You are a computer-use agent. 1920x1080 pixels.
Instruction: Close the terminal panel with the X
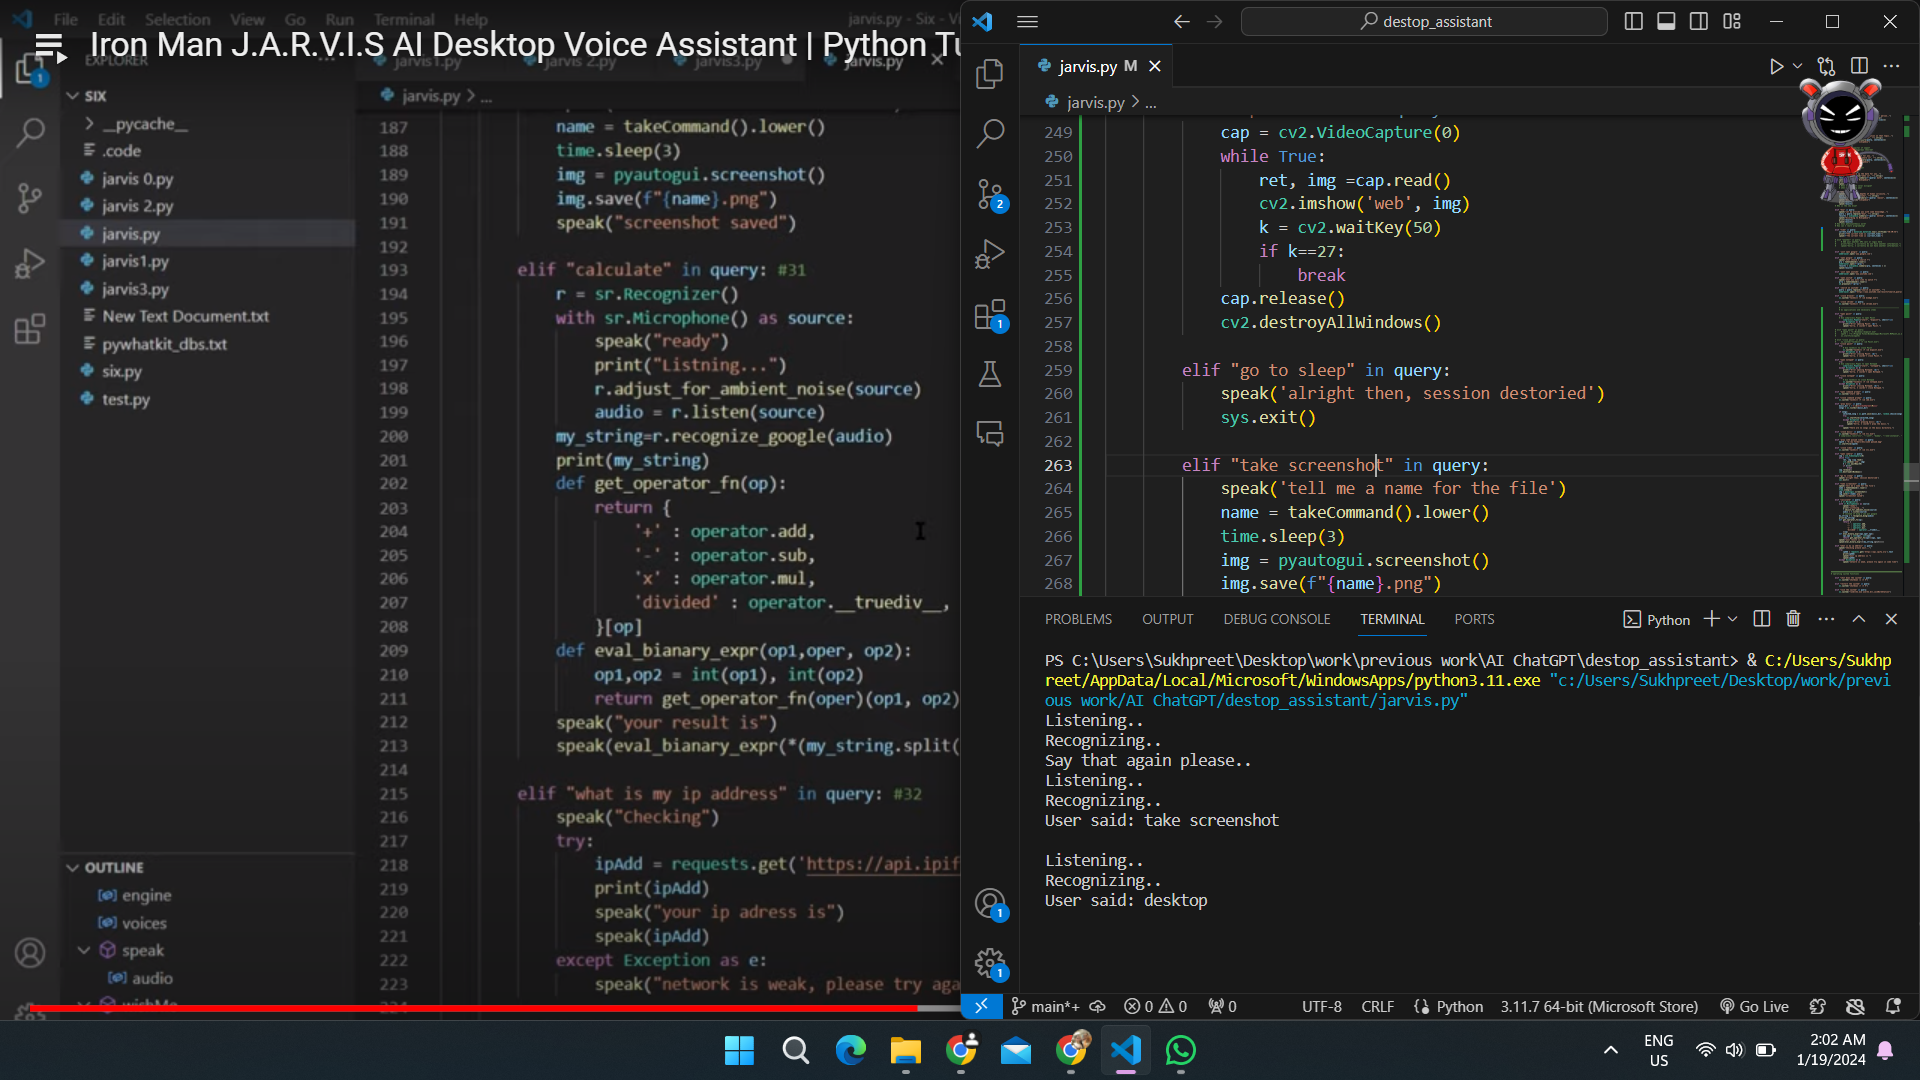point(1891,619)
